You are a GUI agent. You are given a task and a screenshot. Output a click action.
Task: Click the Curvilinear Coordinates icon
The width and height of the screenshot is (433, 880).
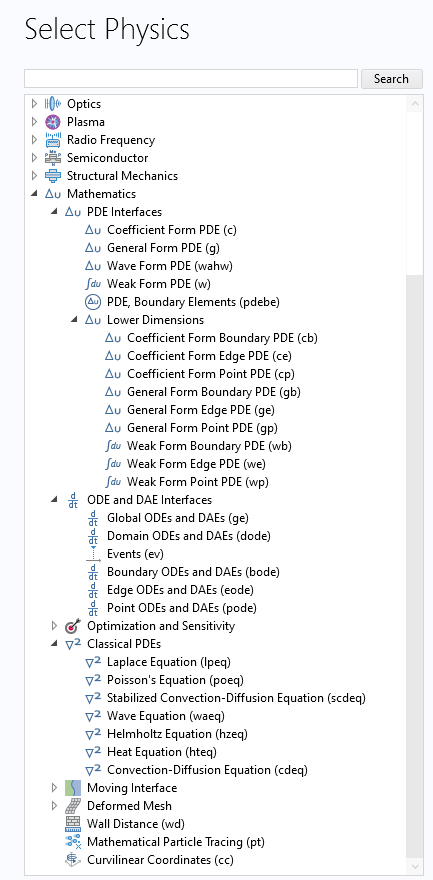click(x=73, y=859)
